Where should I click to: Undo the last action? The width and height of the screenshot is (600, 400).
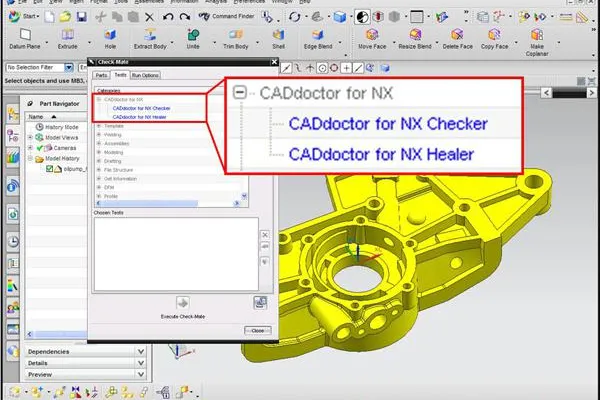(168, 17)
